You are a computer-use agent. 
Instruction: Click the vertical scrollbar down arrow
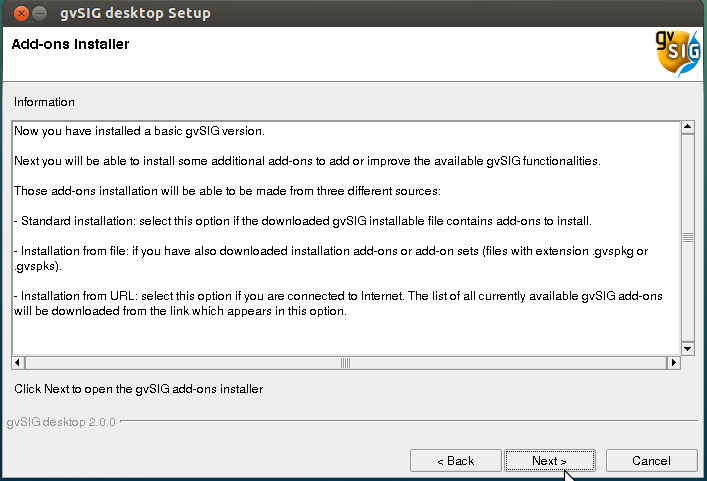pos(687,348)
